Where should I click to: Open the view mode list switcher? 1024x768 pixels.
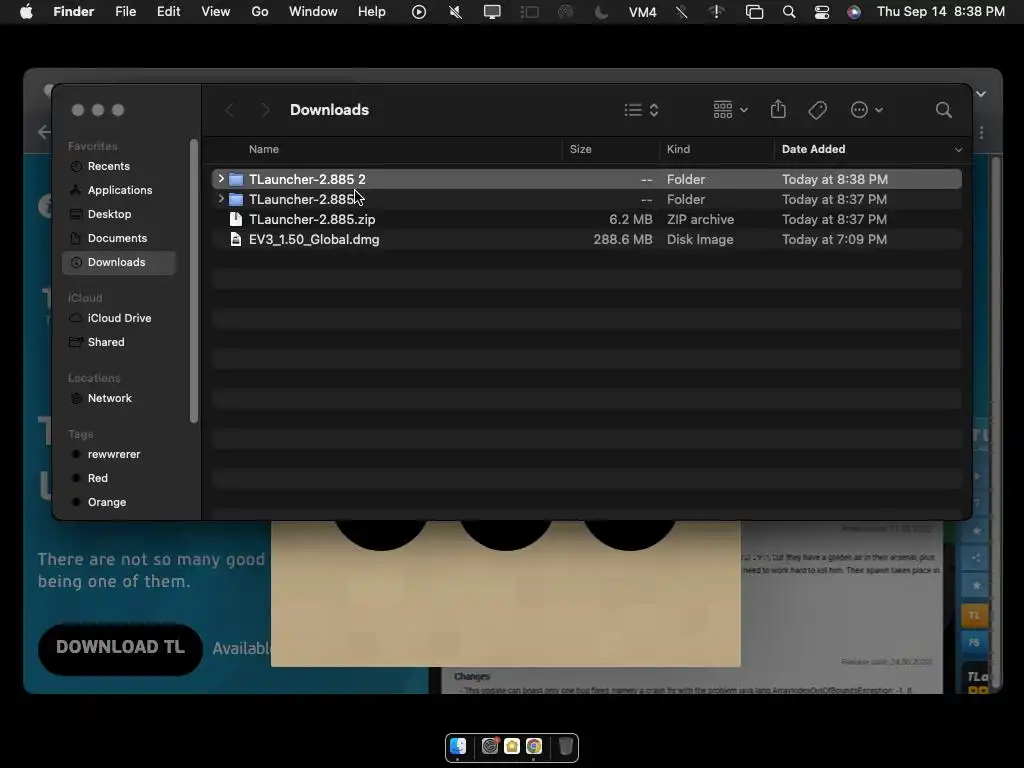[641, 110]
